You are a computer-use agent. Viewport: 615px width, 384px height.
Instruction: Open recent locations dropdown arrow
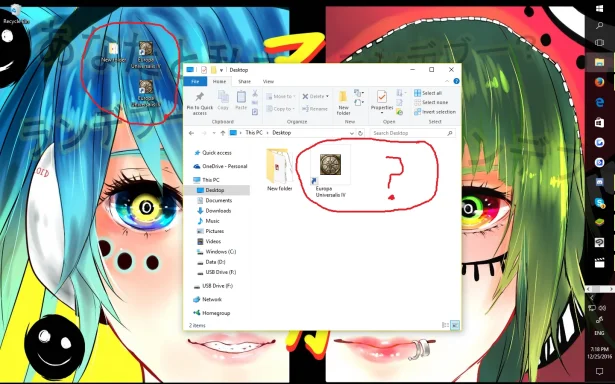(214, 133)
